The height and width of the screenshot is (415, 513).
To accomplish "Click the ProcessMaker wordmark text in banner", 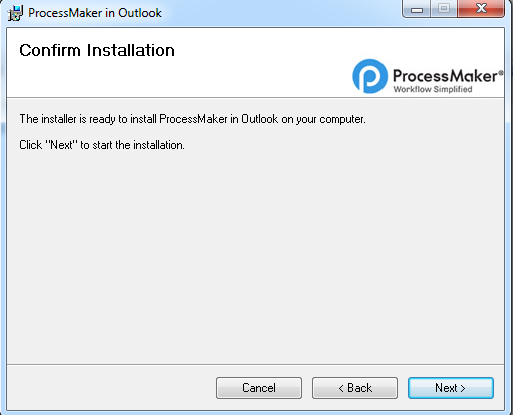I will (445, 76).
